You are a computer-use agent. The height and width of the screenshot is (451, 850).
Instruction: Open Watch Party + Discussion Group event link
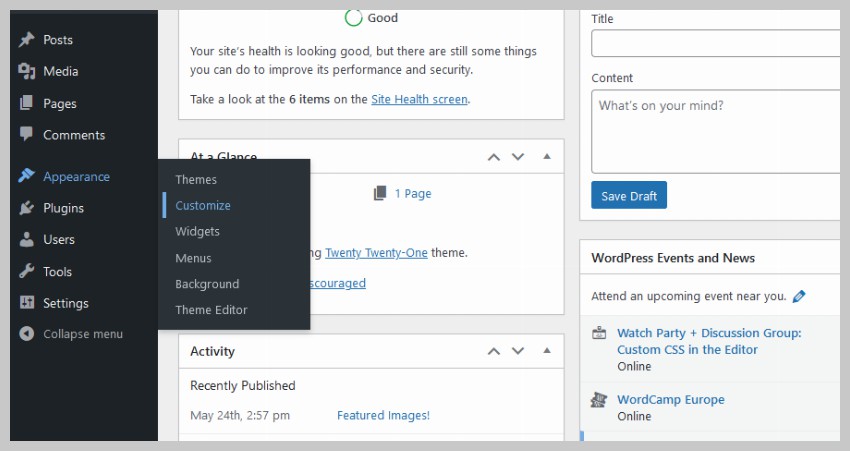(709, 341)
